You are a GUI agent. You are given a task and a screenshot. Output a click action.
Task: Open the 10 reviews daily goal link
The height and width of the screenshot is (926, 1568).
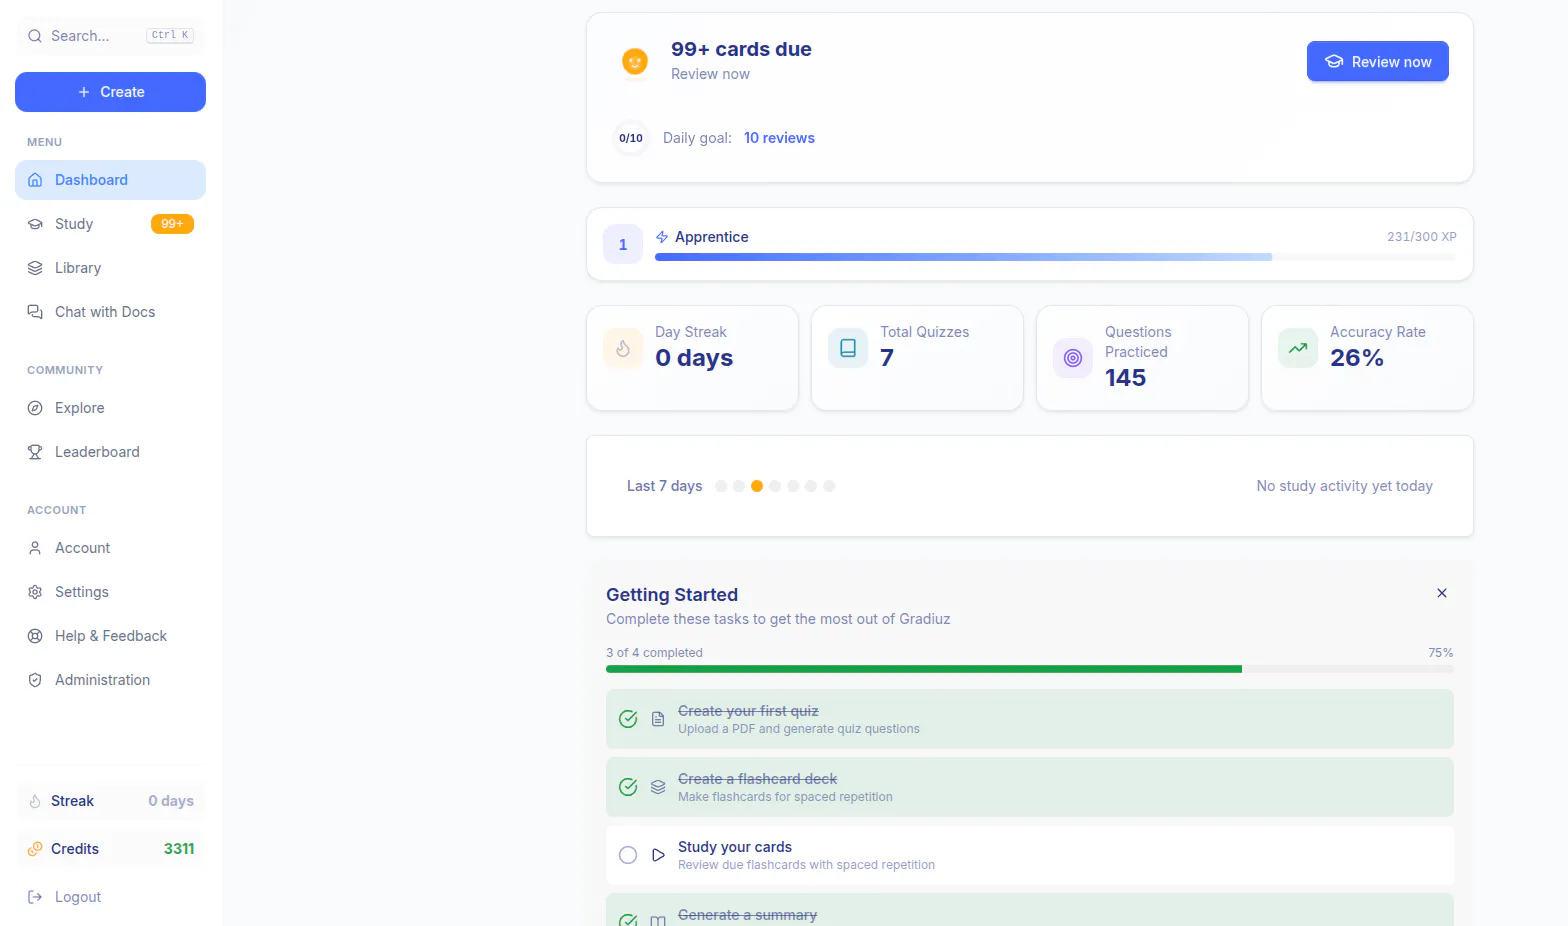click(x=779, y=138)
